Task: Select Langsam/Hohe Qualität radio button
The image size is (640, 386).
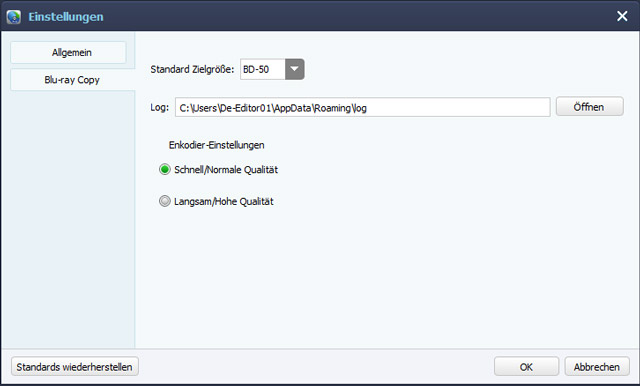Action: click(165, 201)
